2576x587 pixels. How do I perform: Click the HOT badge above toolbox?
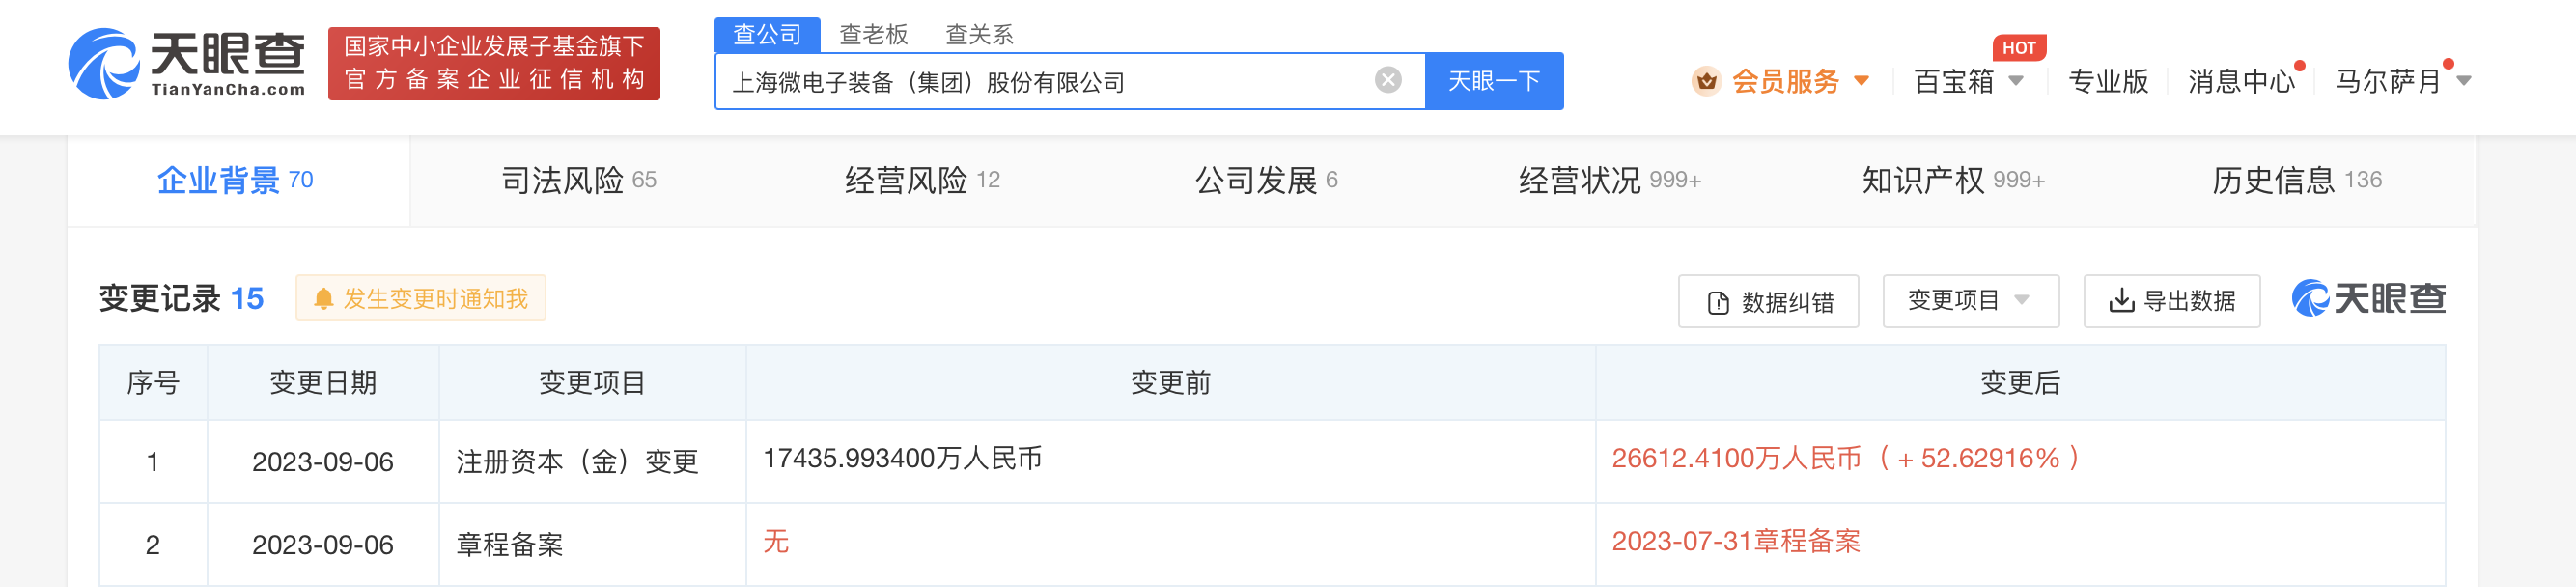click(x=2018, y=48)
